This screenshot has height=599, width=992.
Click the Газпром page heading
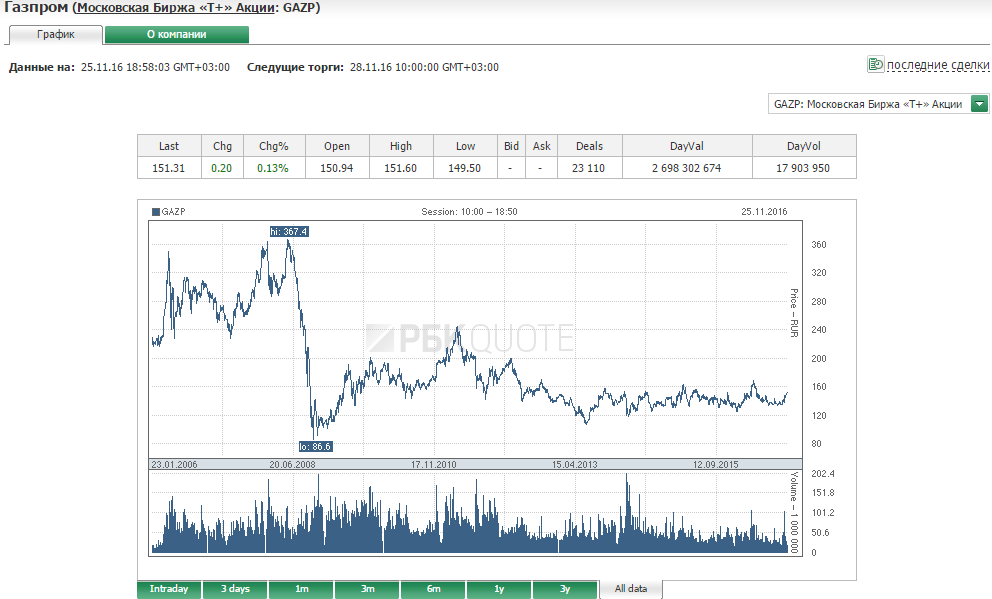coord(35,8)
